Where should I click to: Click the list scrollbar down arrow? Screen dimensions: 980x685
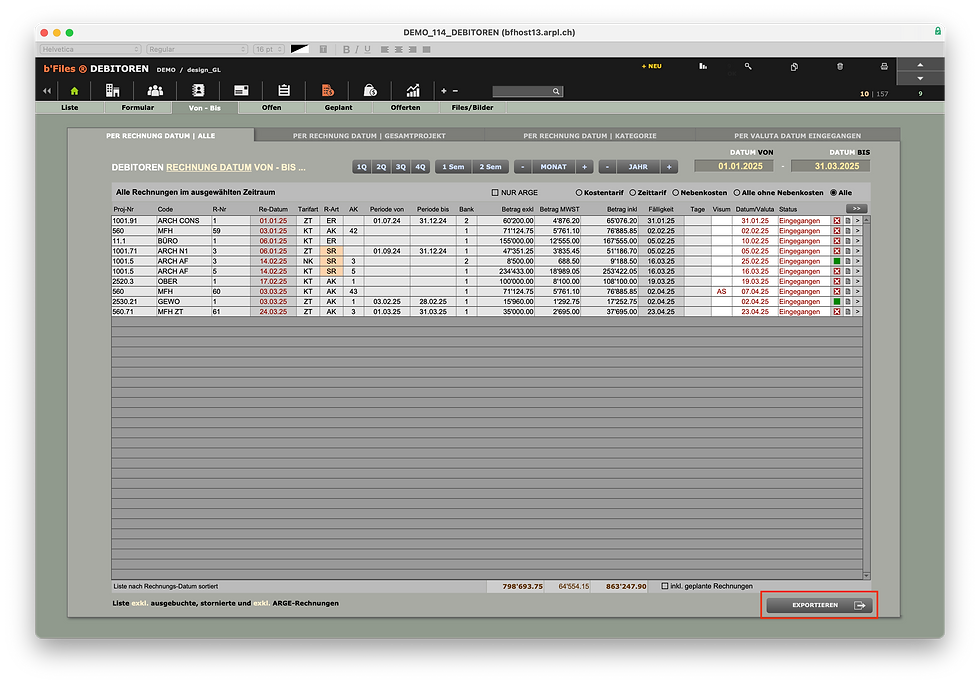pos(866,576)
